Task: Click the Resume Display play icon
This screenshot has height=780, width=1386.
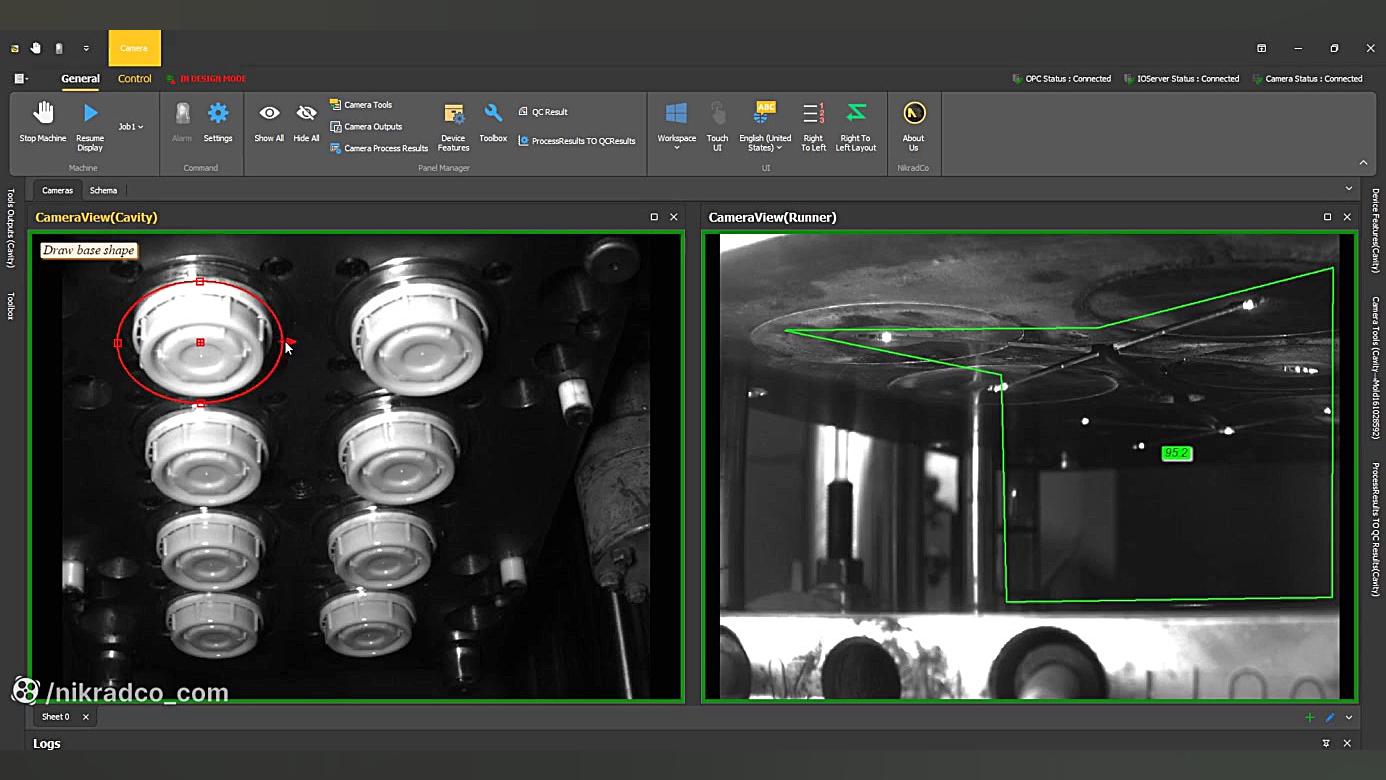Action: pyautogui.click(x=90, y=113)
